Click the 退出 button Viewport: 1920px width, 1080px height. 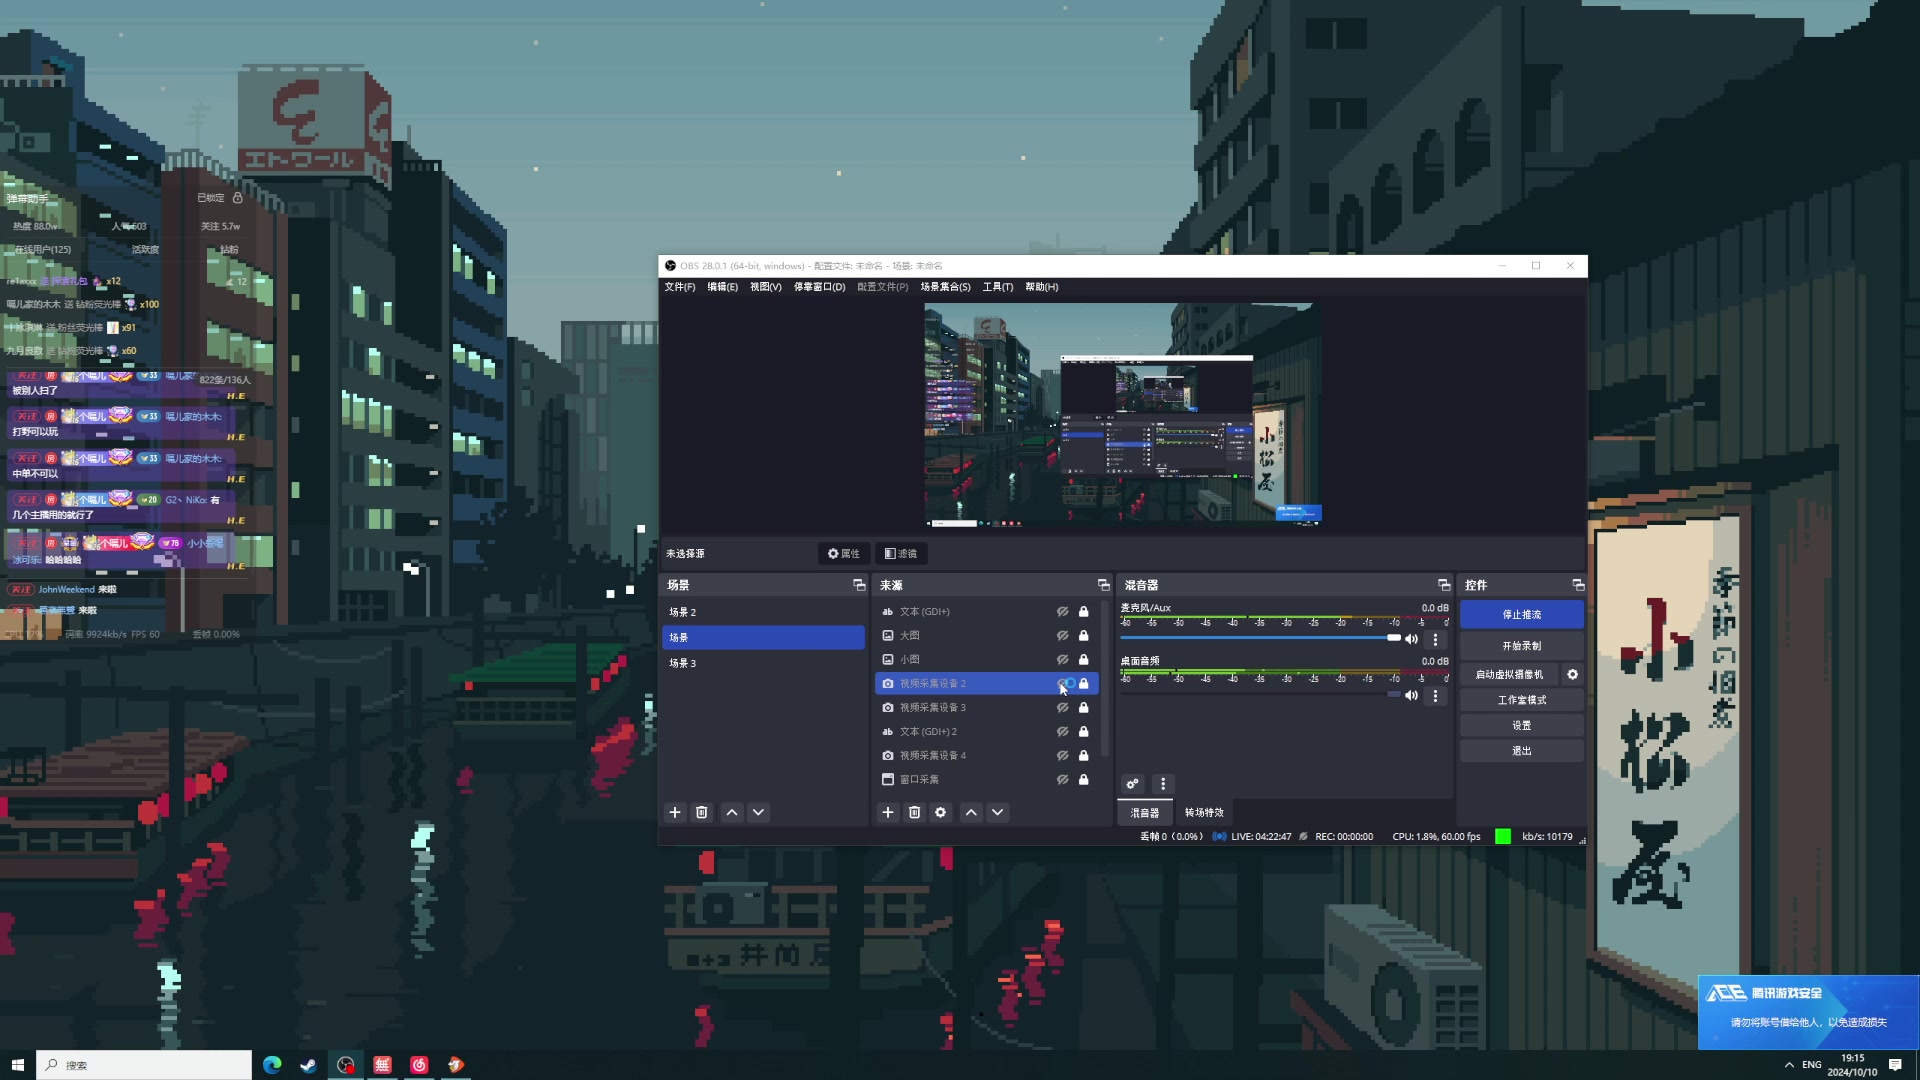pos(1522,751)
